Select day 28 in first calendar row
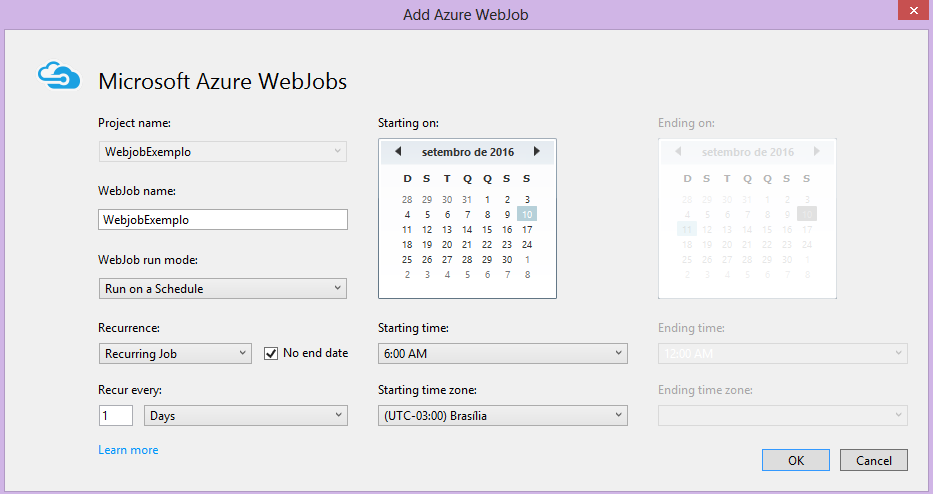Screen dimensions: 933x494 (407, 199)
